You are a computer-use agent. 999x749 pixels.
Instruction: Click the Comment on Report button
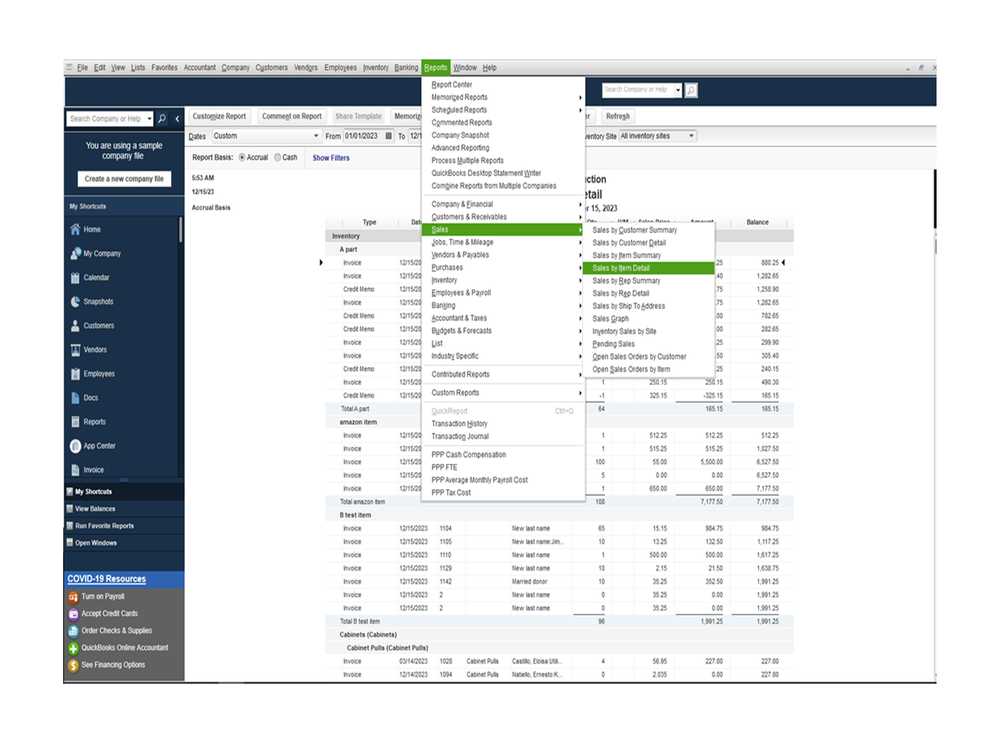pyautogui.click(x=292, y=117)
